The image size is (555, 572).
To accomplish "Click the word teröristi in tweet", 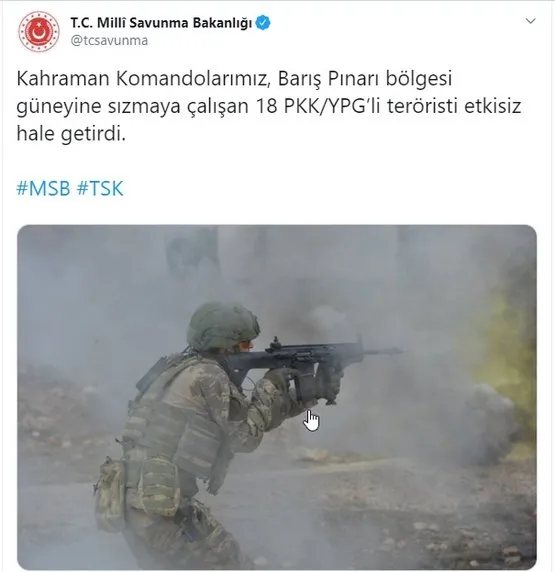I will (x=421, y=107).
